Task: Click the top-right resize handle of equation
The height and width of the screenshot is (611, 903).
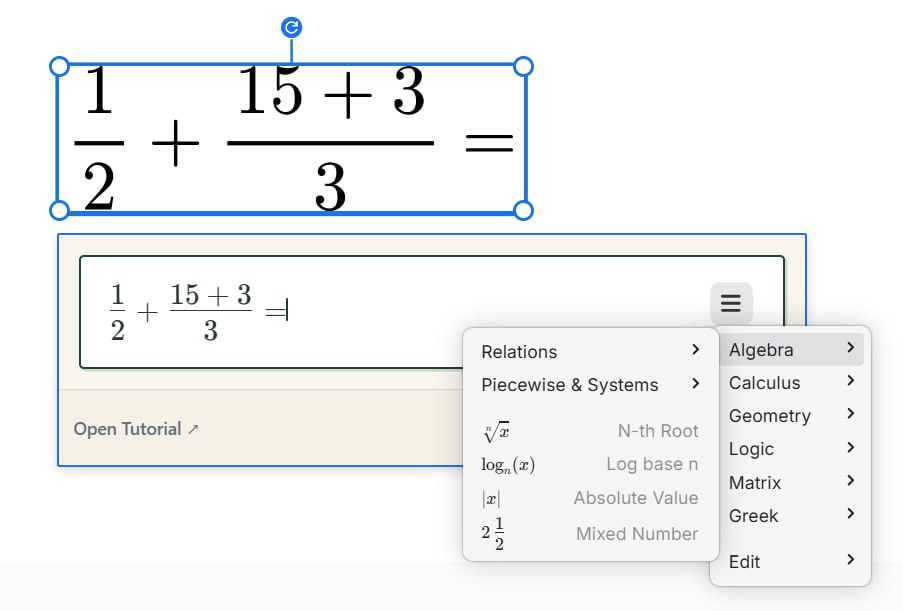Action: point(523,66)
